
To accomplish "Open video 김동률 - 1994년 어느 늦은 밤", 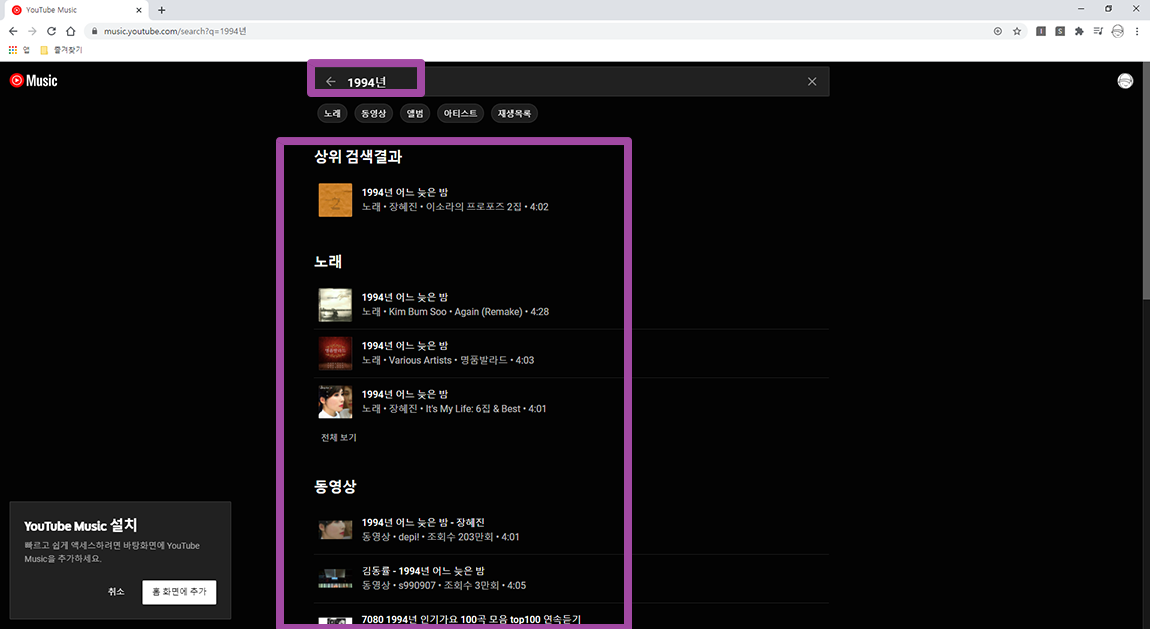I will [x=423, y=571].
